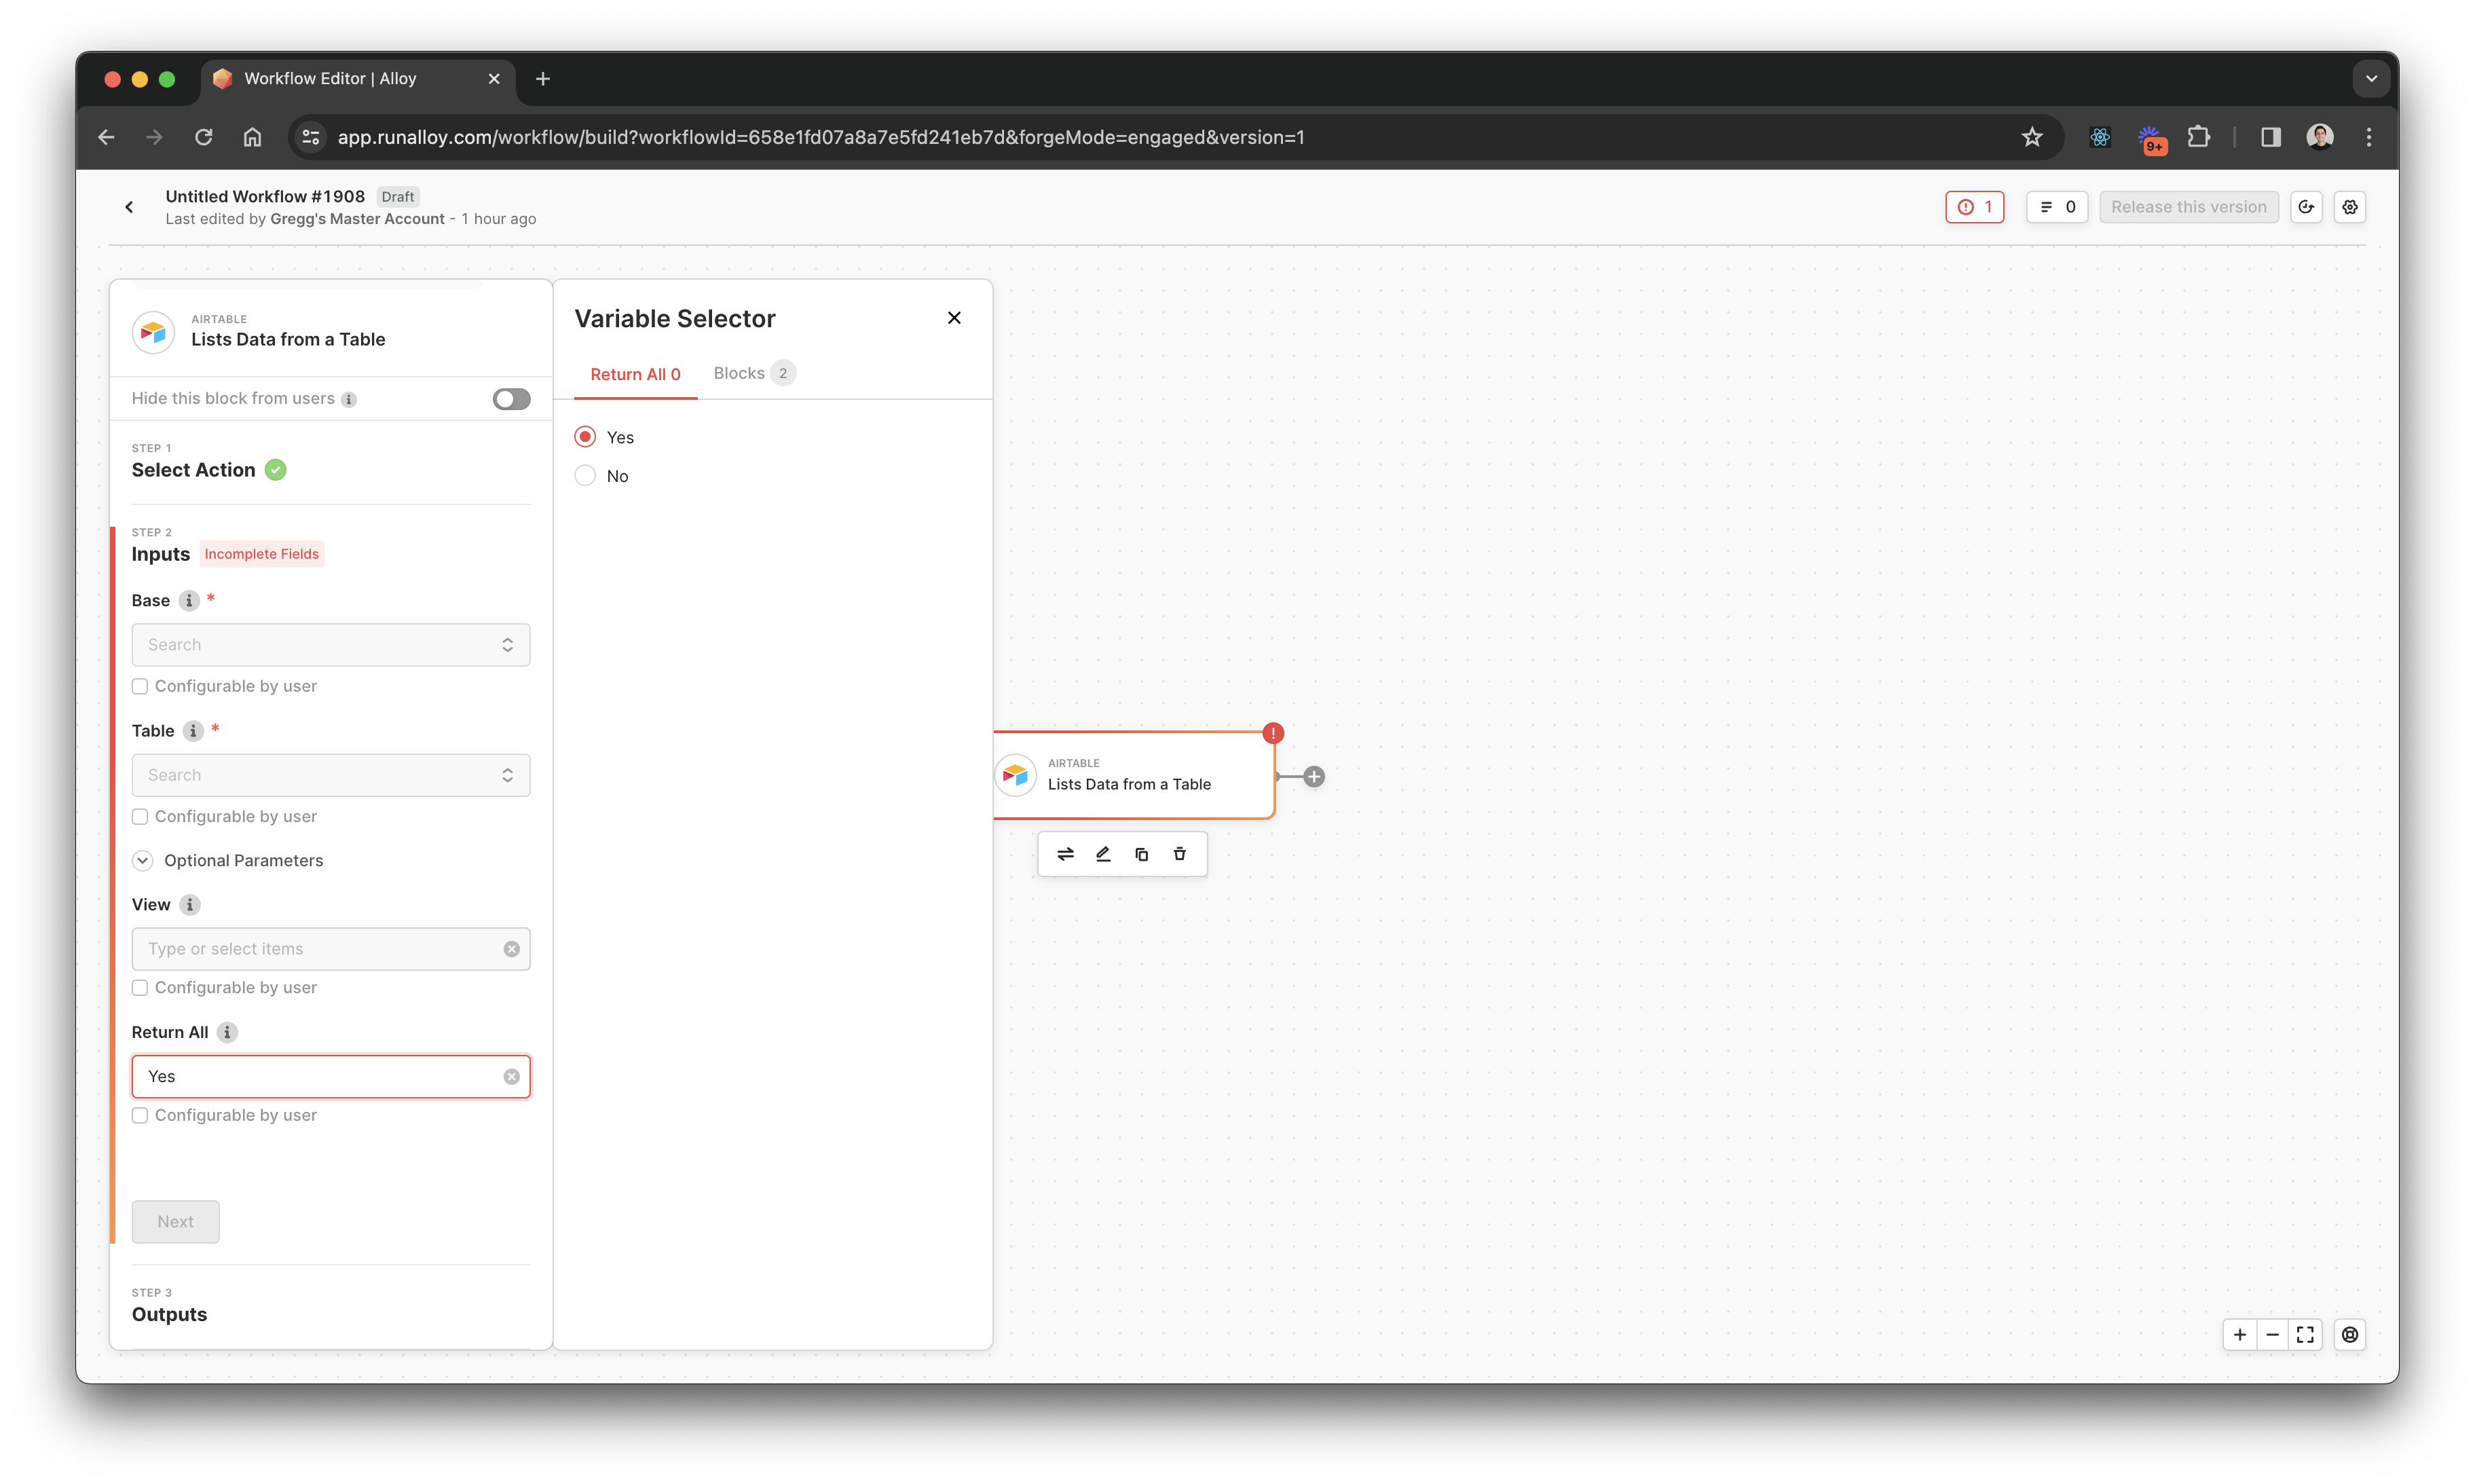Switch to the Blocks tab
The image size is (2475, 1484).
pos(754,373)
